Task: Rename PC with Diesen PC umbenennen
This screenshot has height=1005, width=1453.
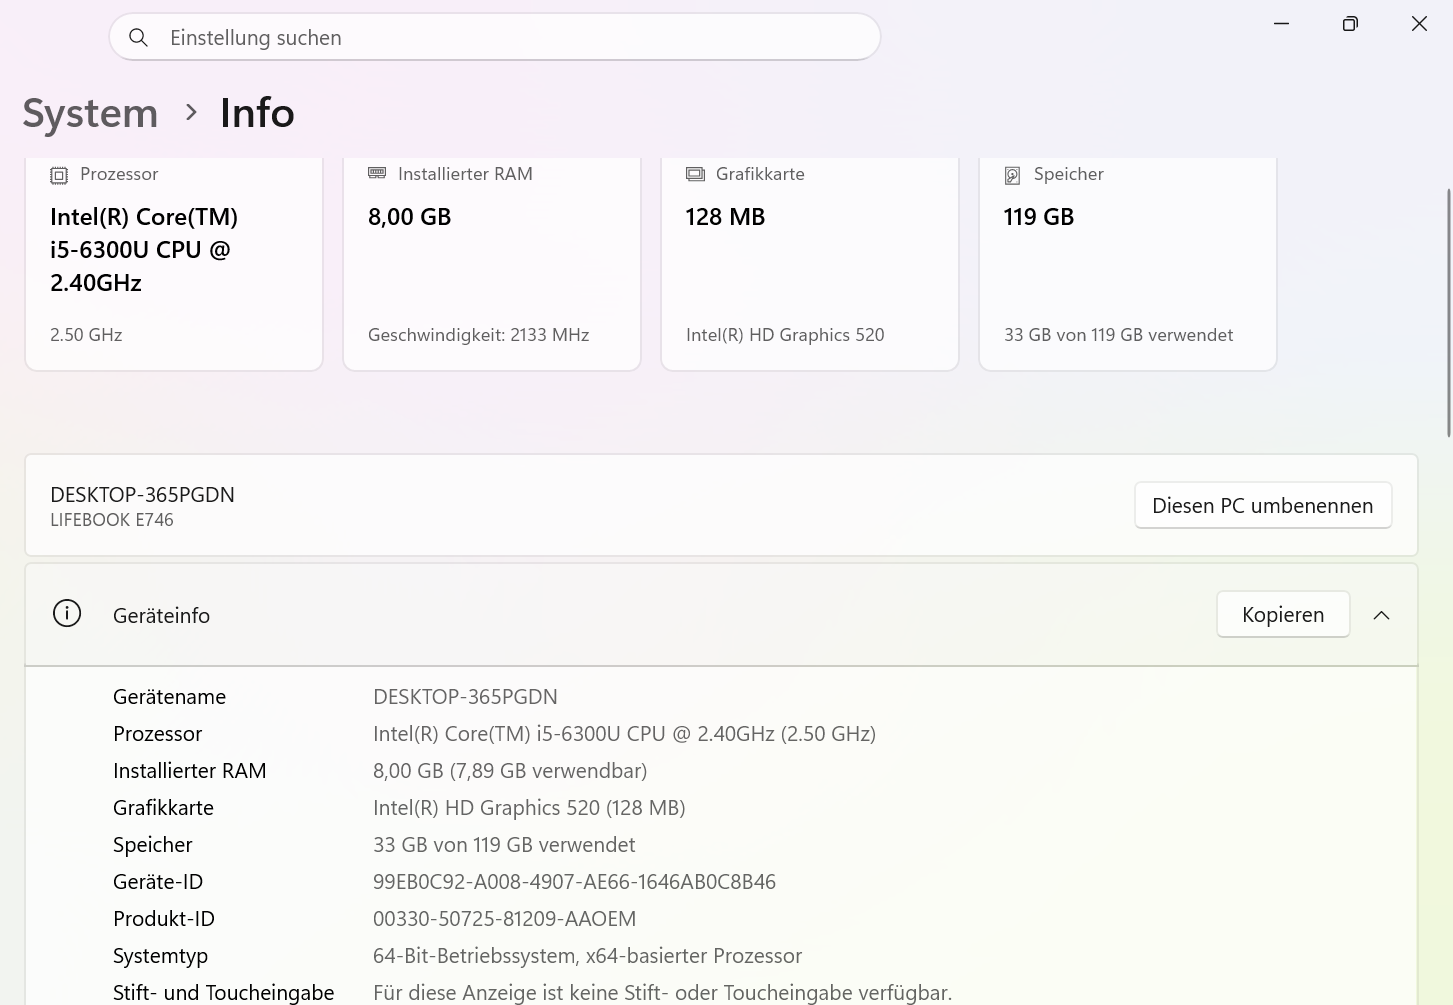Action: click(1263, 505)
